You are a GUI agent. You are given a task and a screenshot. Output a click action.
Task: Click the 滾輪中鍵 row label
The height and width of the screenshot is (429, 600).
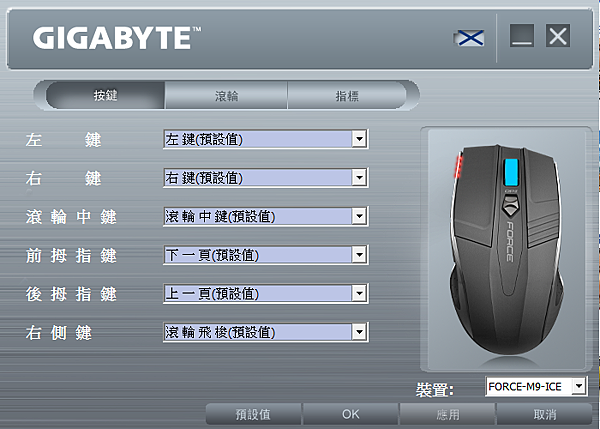(71, 217)
